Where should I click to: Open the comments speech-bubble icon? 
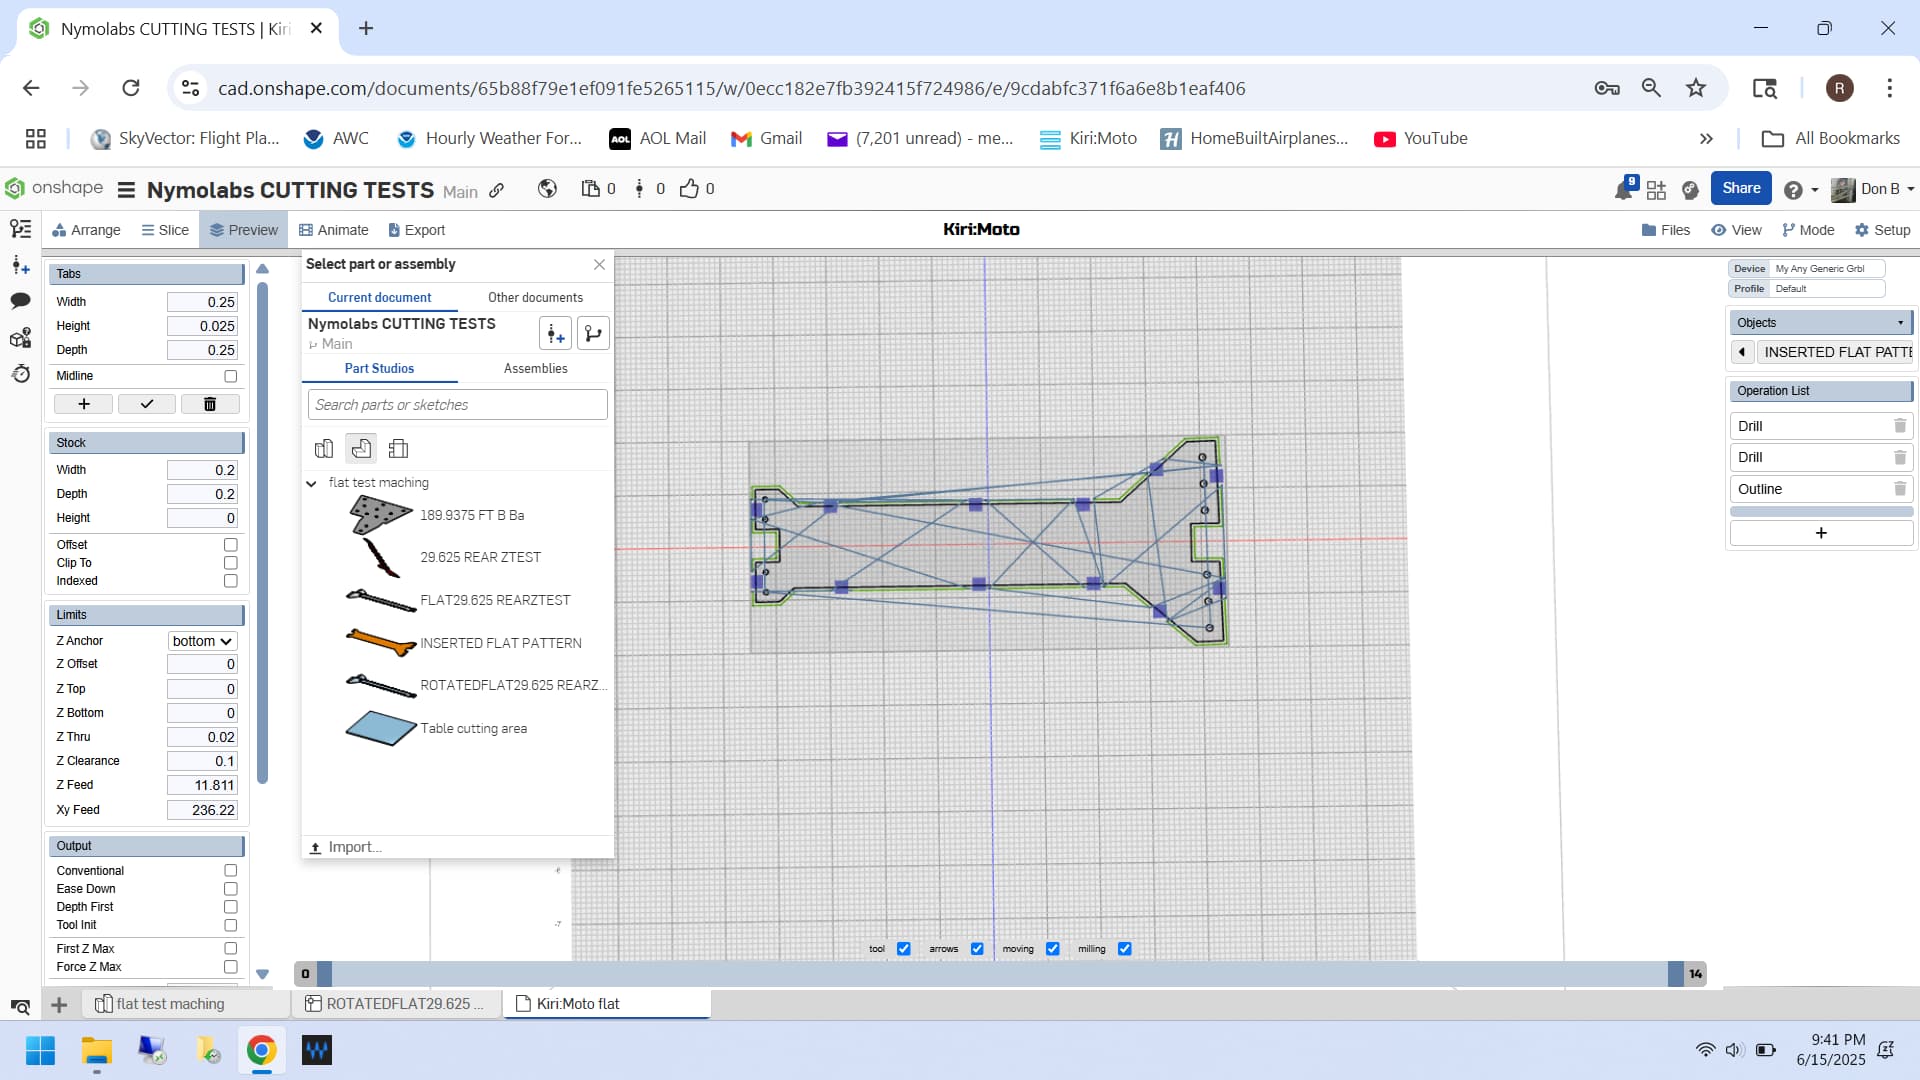(20, 301)
